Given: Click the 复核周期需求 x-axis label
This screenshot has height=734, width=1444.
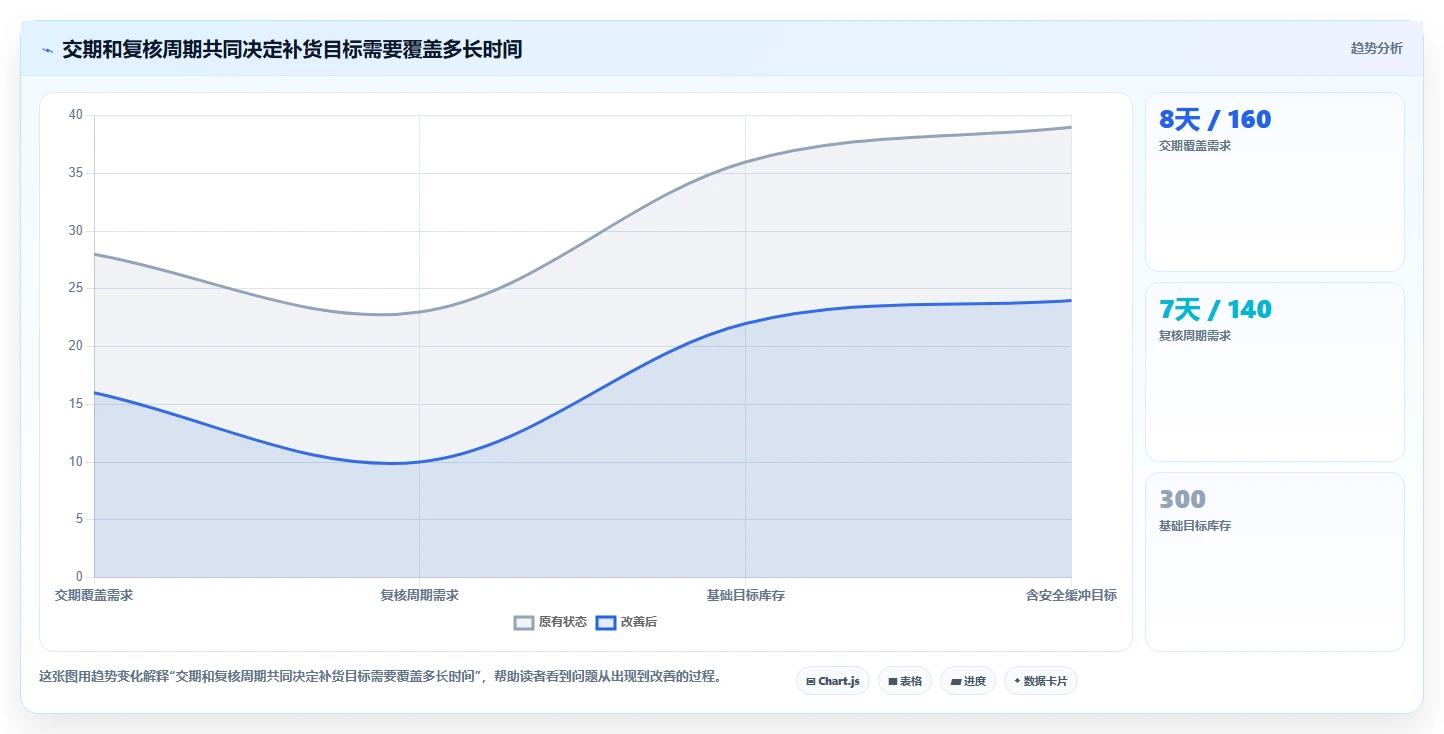Looking at the screenshot, I should (x=420, y=595).
